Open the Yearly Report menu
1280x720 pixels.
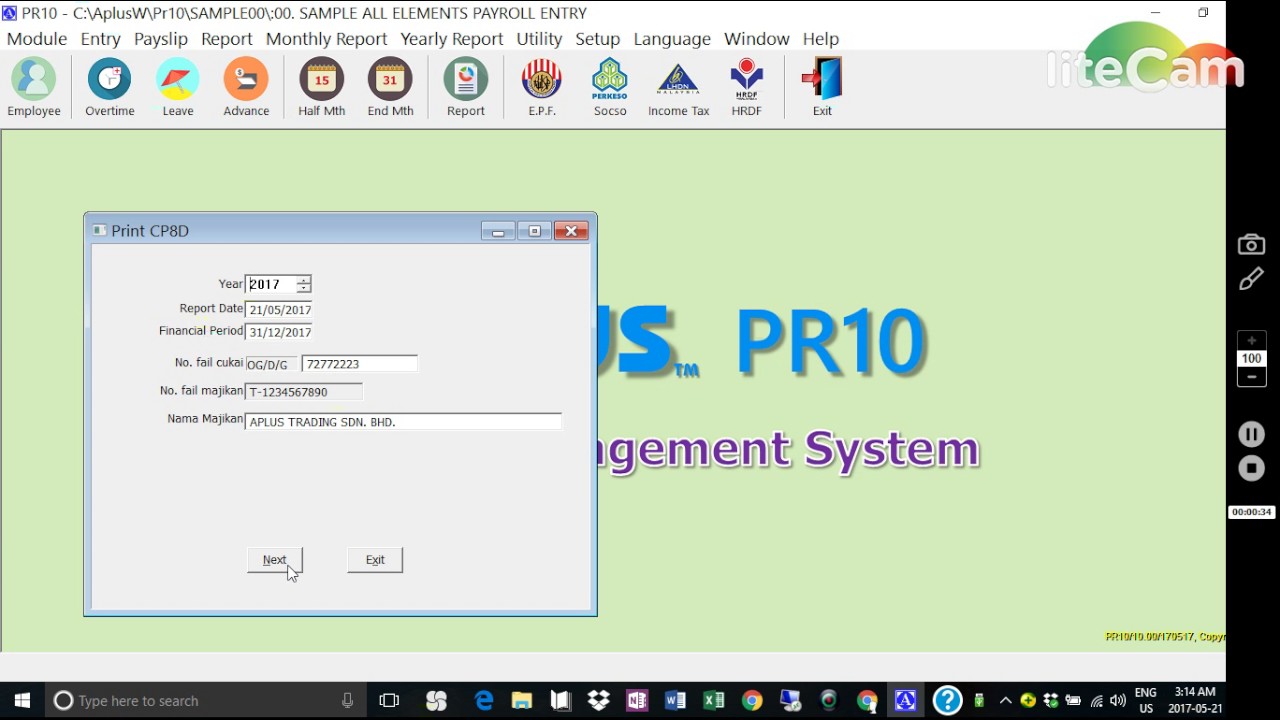click(x=452, y=39)
